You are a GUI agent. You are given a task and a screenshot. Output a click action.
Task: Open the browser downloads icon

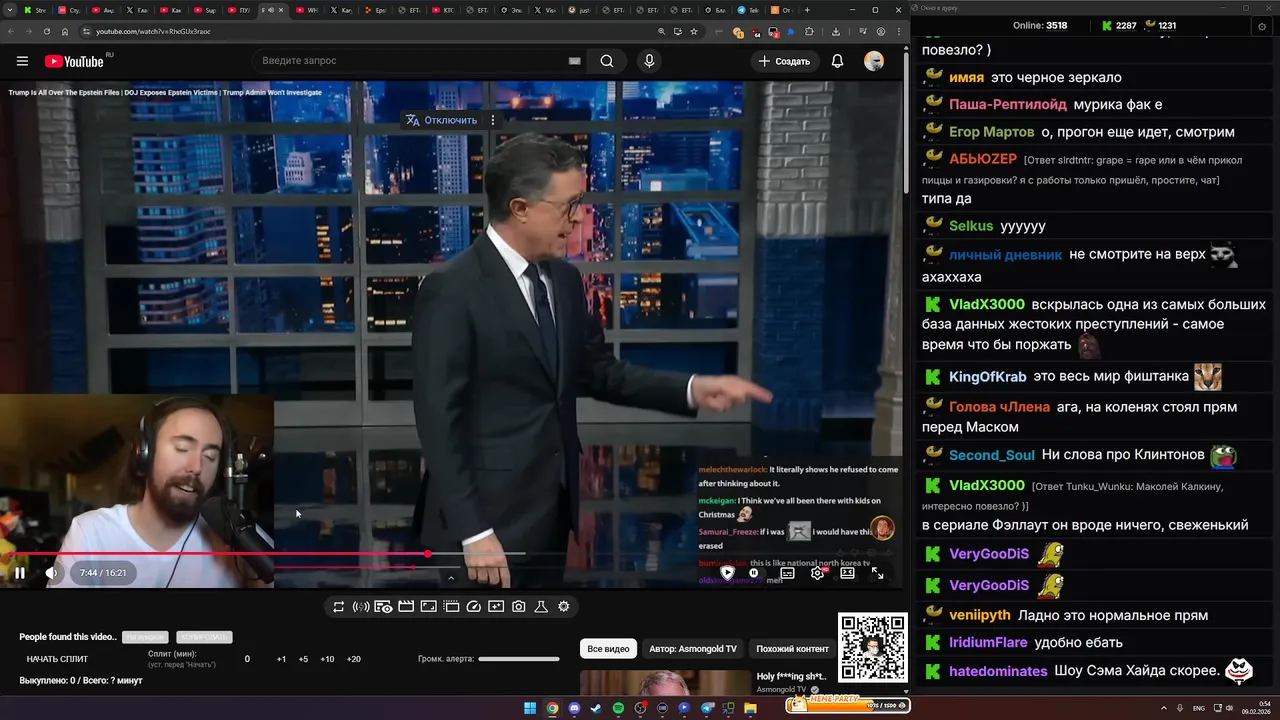click(x=836, y=31)
